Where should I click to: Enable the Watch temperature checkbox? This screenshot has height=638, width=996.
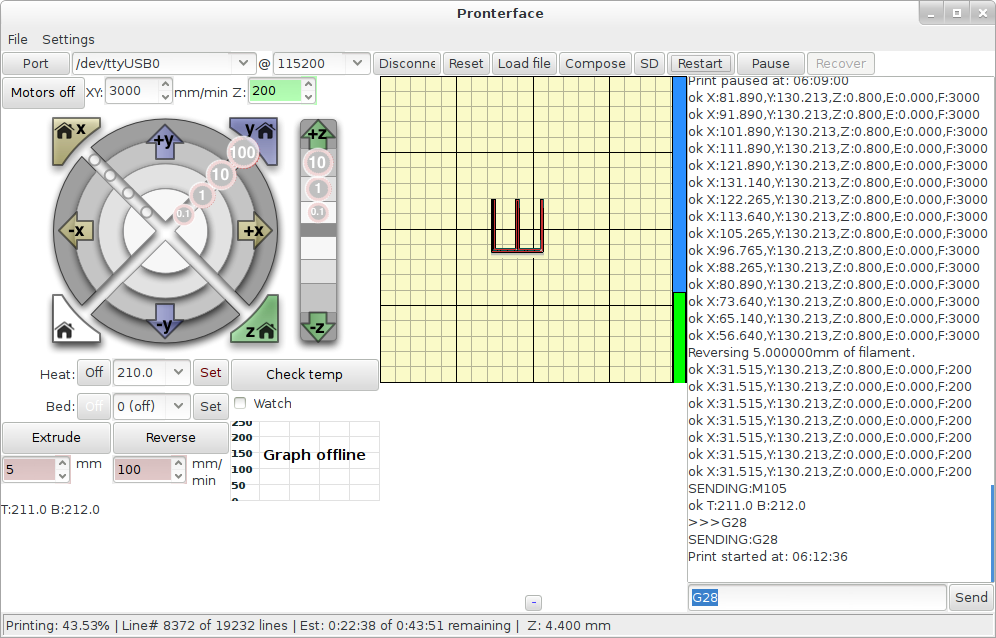(240, 403)
